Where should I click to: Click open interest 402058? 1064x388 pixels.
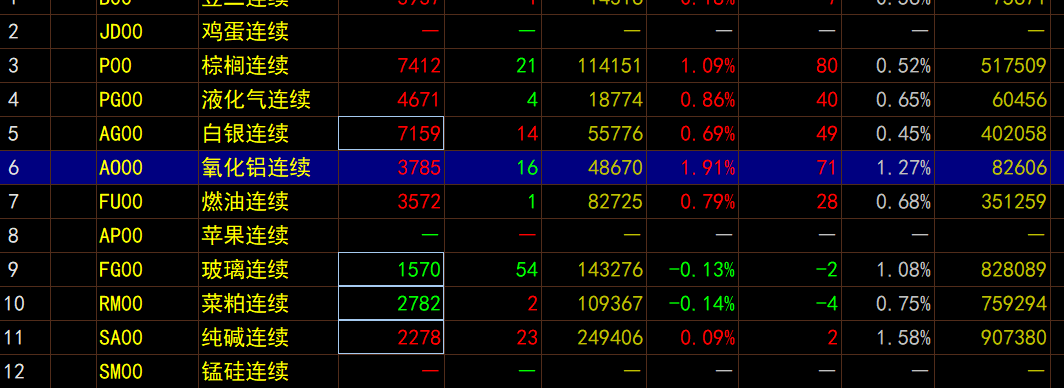click(x=1014, y=134)
